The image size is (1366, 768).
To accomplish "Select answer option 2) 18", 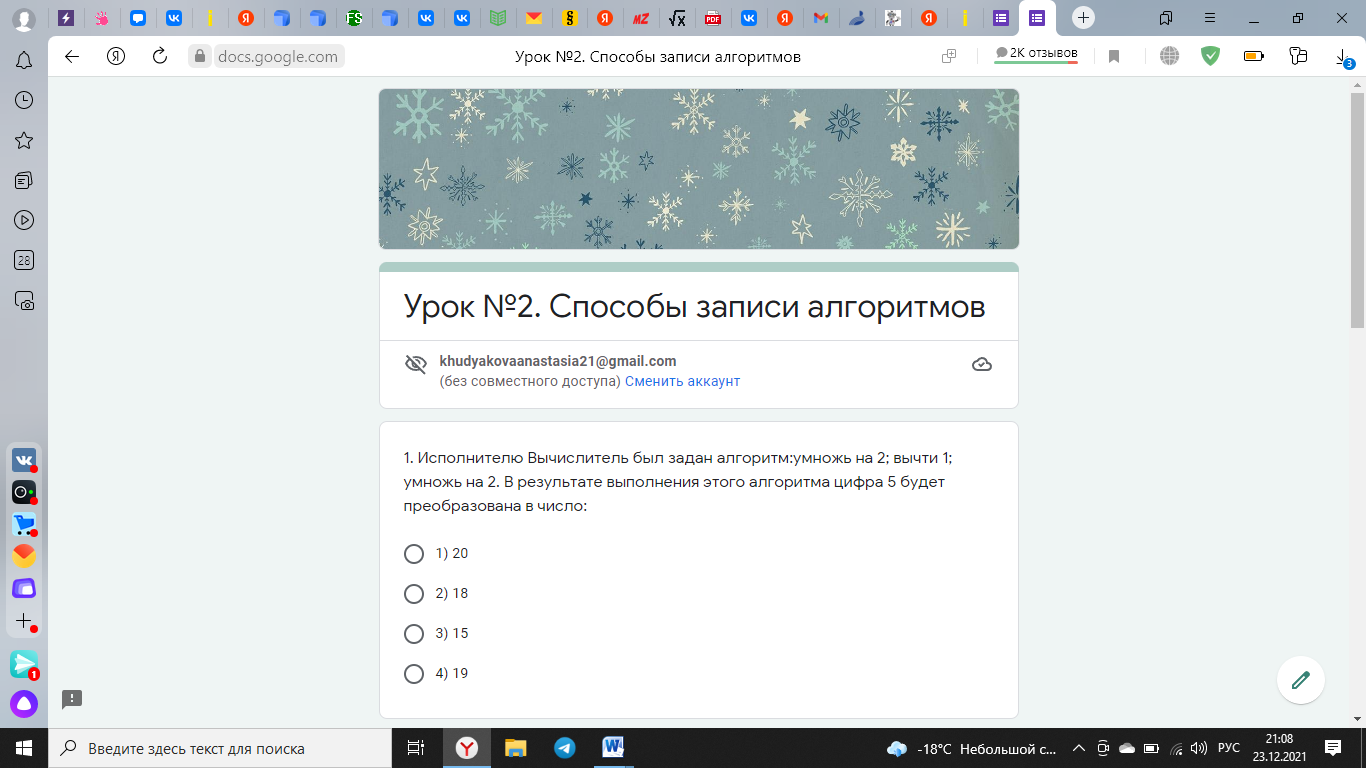I will coord(414,594).
